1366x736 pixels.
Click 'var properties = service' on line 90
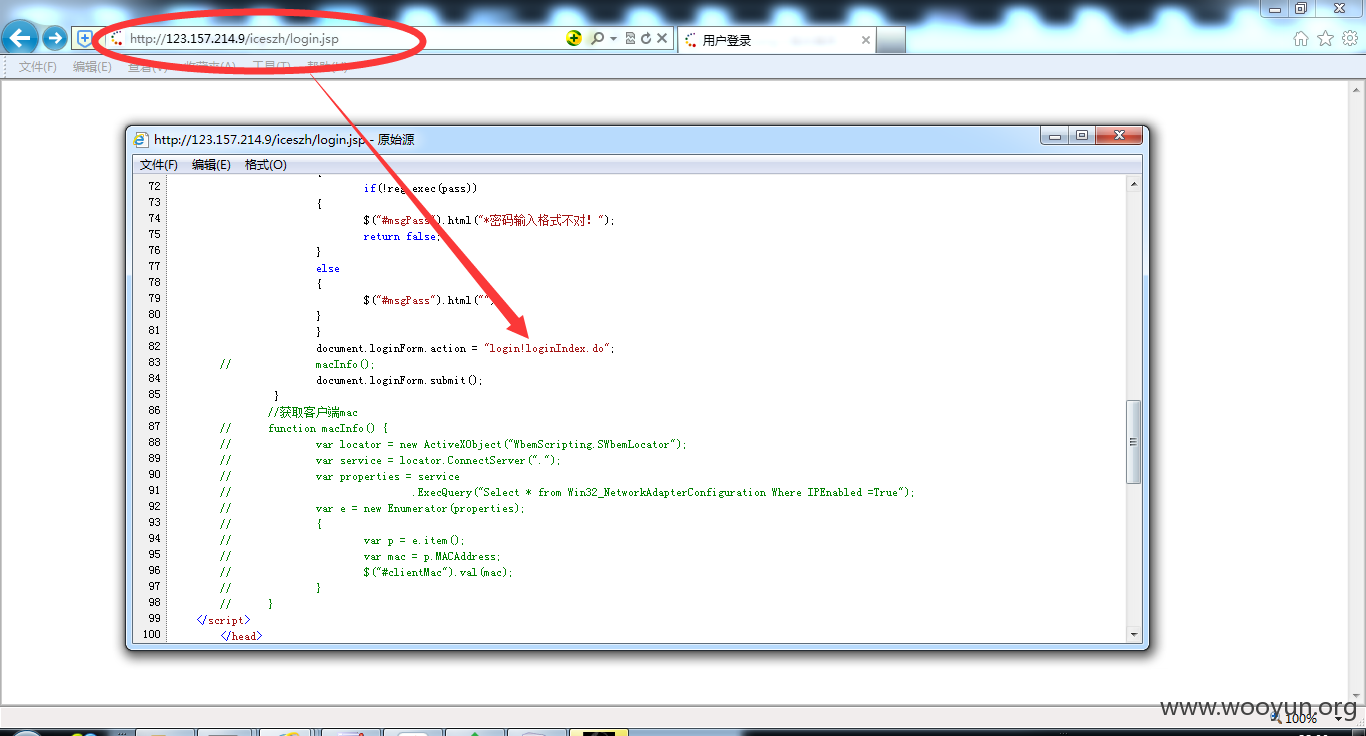[388, 476]
